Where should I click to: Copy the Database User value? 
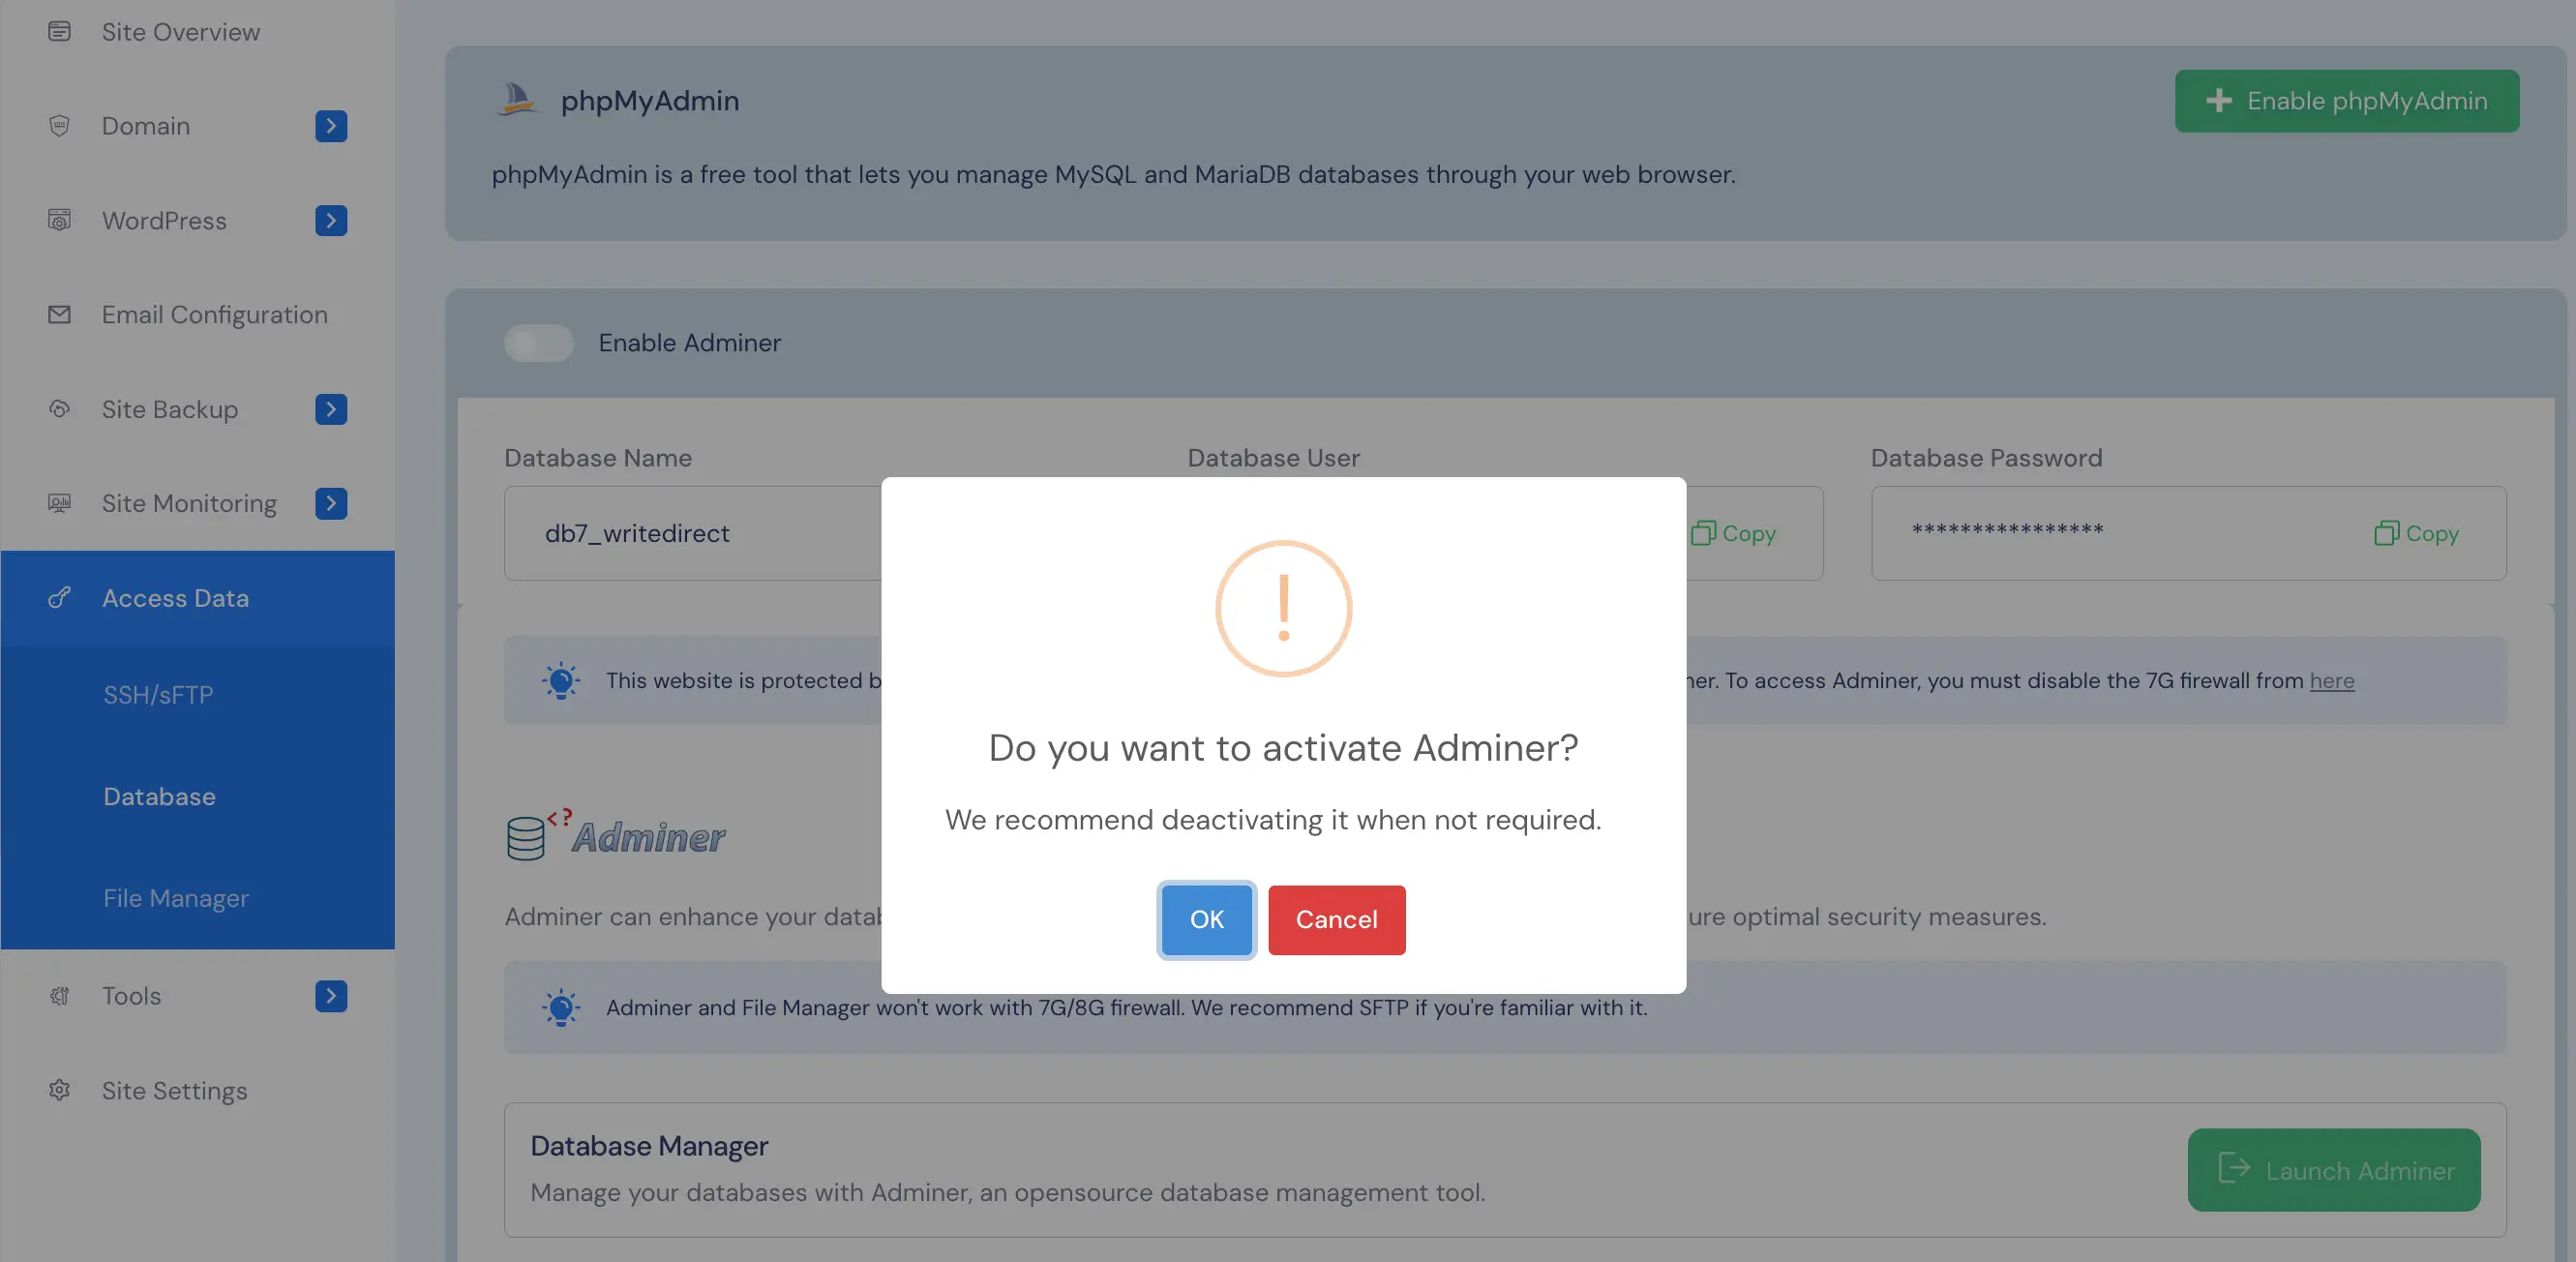point(1733,533)
